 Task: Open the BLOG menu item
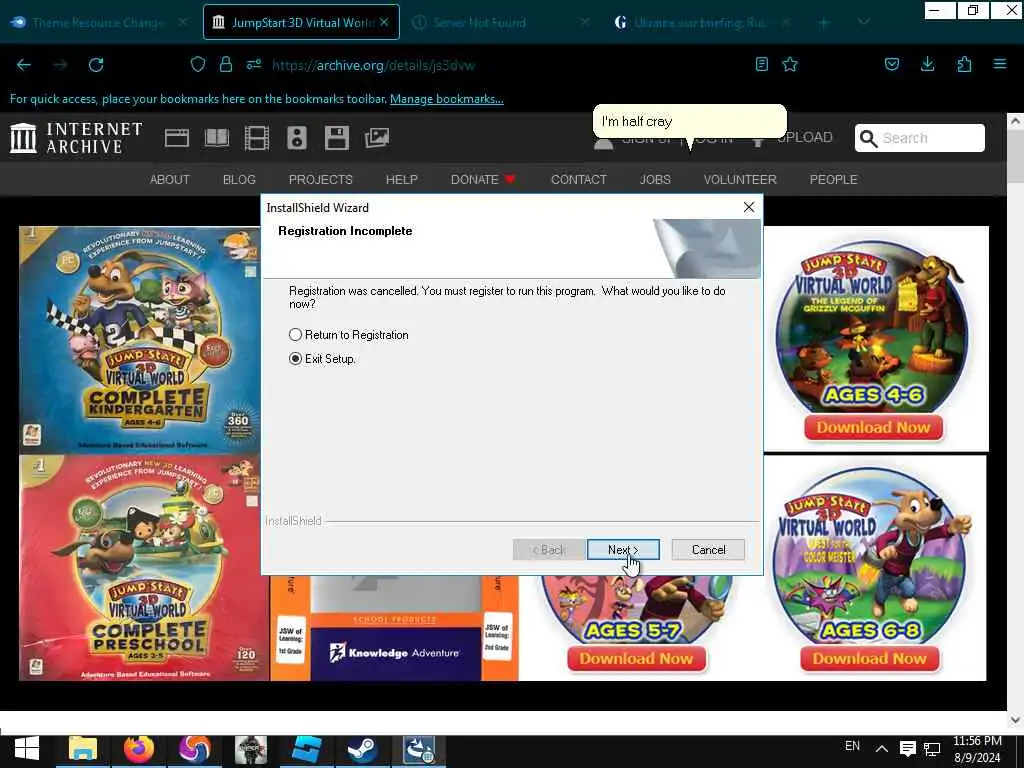239,180
